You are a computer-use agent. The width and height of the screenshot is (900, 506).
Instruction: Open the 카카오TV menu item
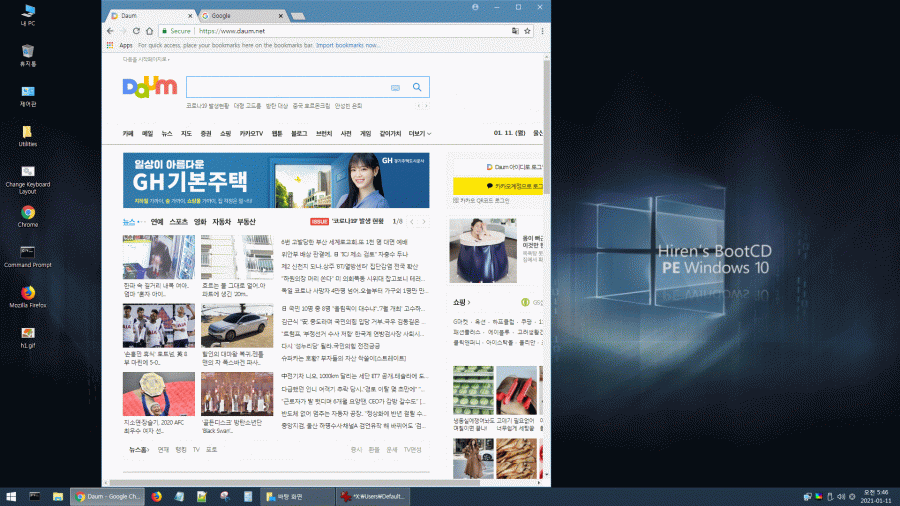pyautogui.click(x=251, y=134)
